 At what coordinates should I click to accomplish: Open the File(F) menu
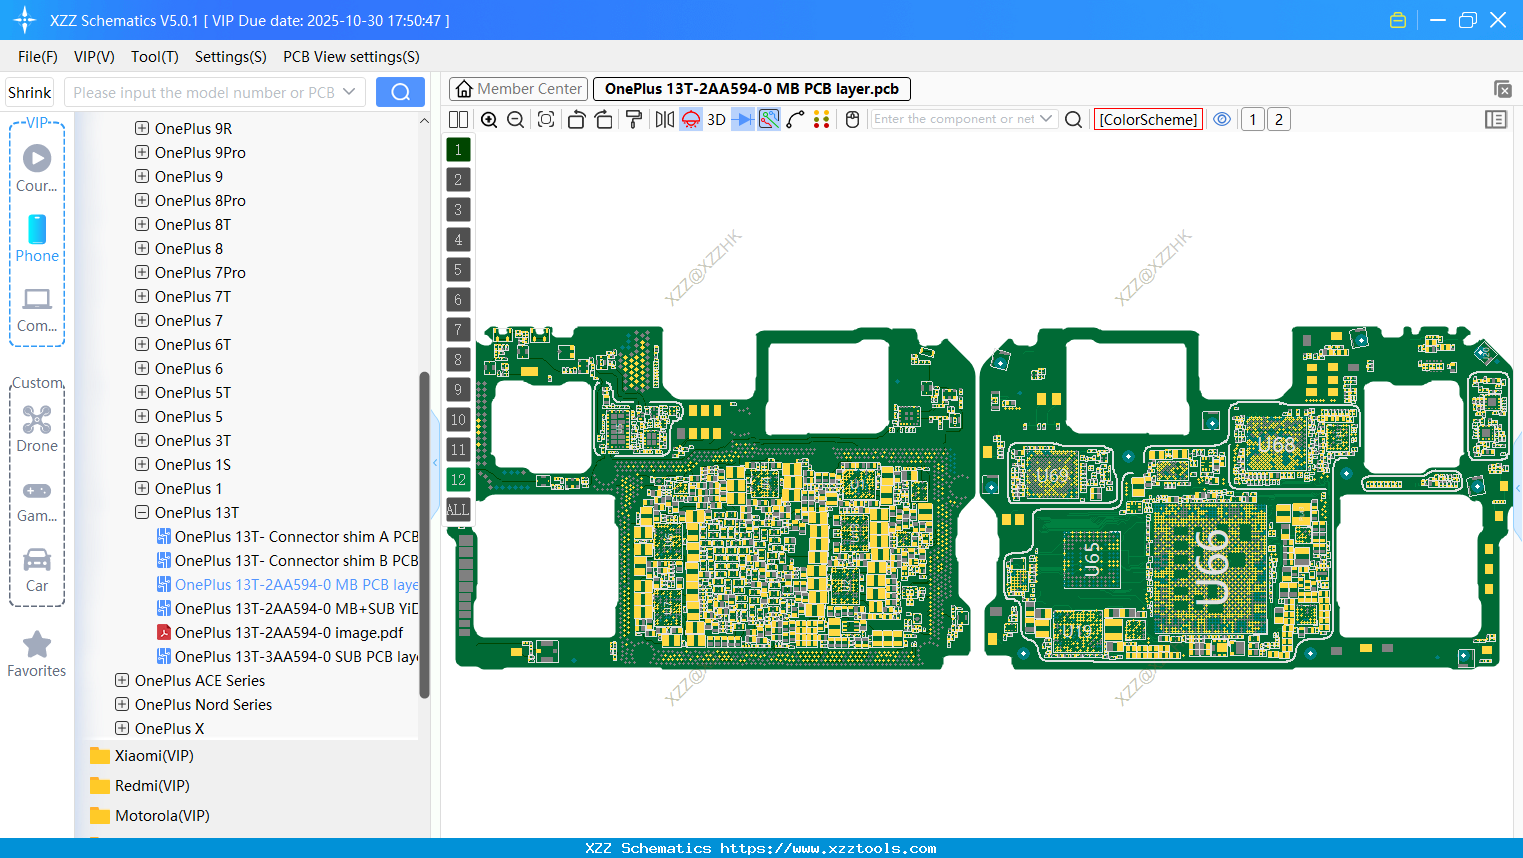[38, 57]
